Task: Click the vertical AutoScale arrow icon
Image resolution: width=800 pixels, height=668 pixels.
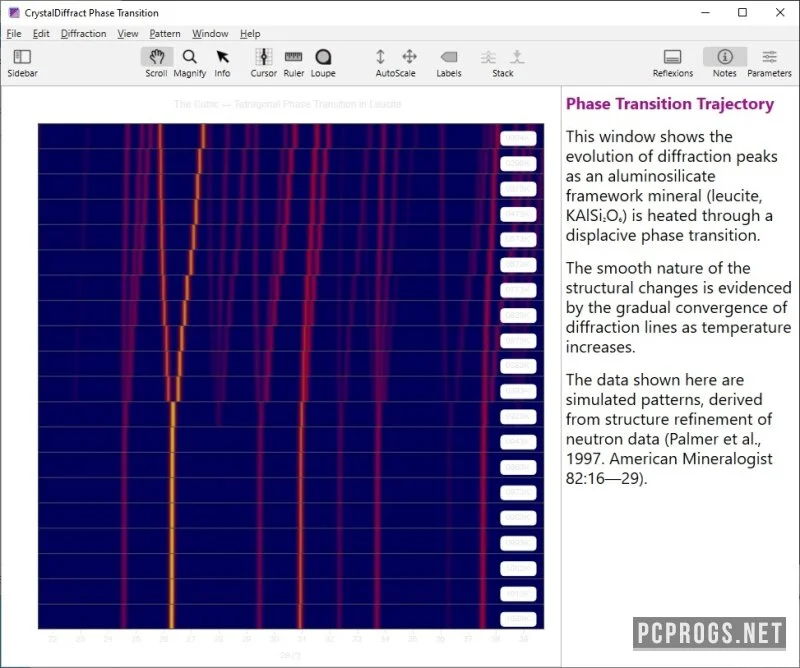Action: [380, 57]
